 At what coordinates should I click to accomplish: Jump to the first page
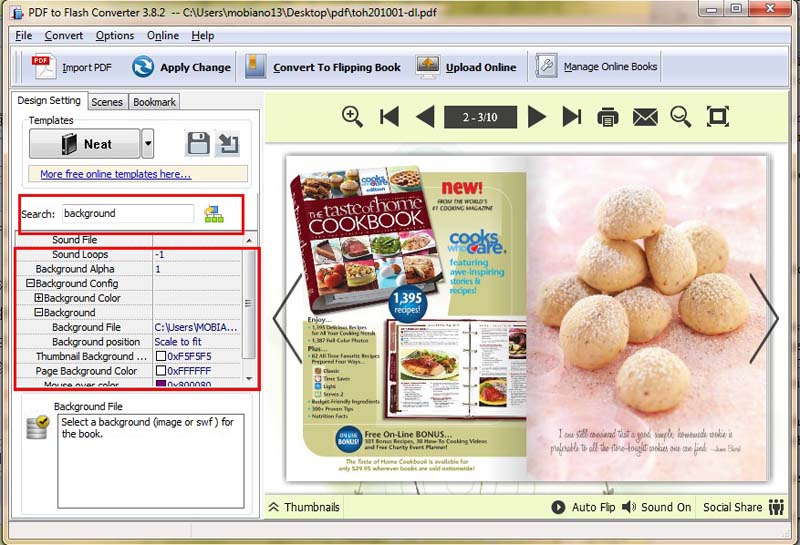pyautogui.click(x=389, y=116)
